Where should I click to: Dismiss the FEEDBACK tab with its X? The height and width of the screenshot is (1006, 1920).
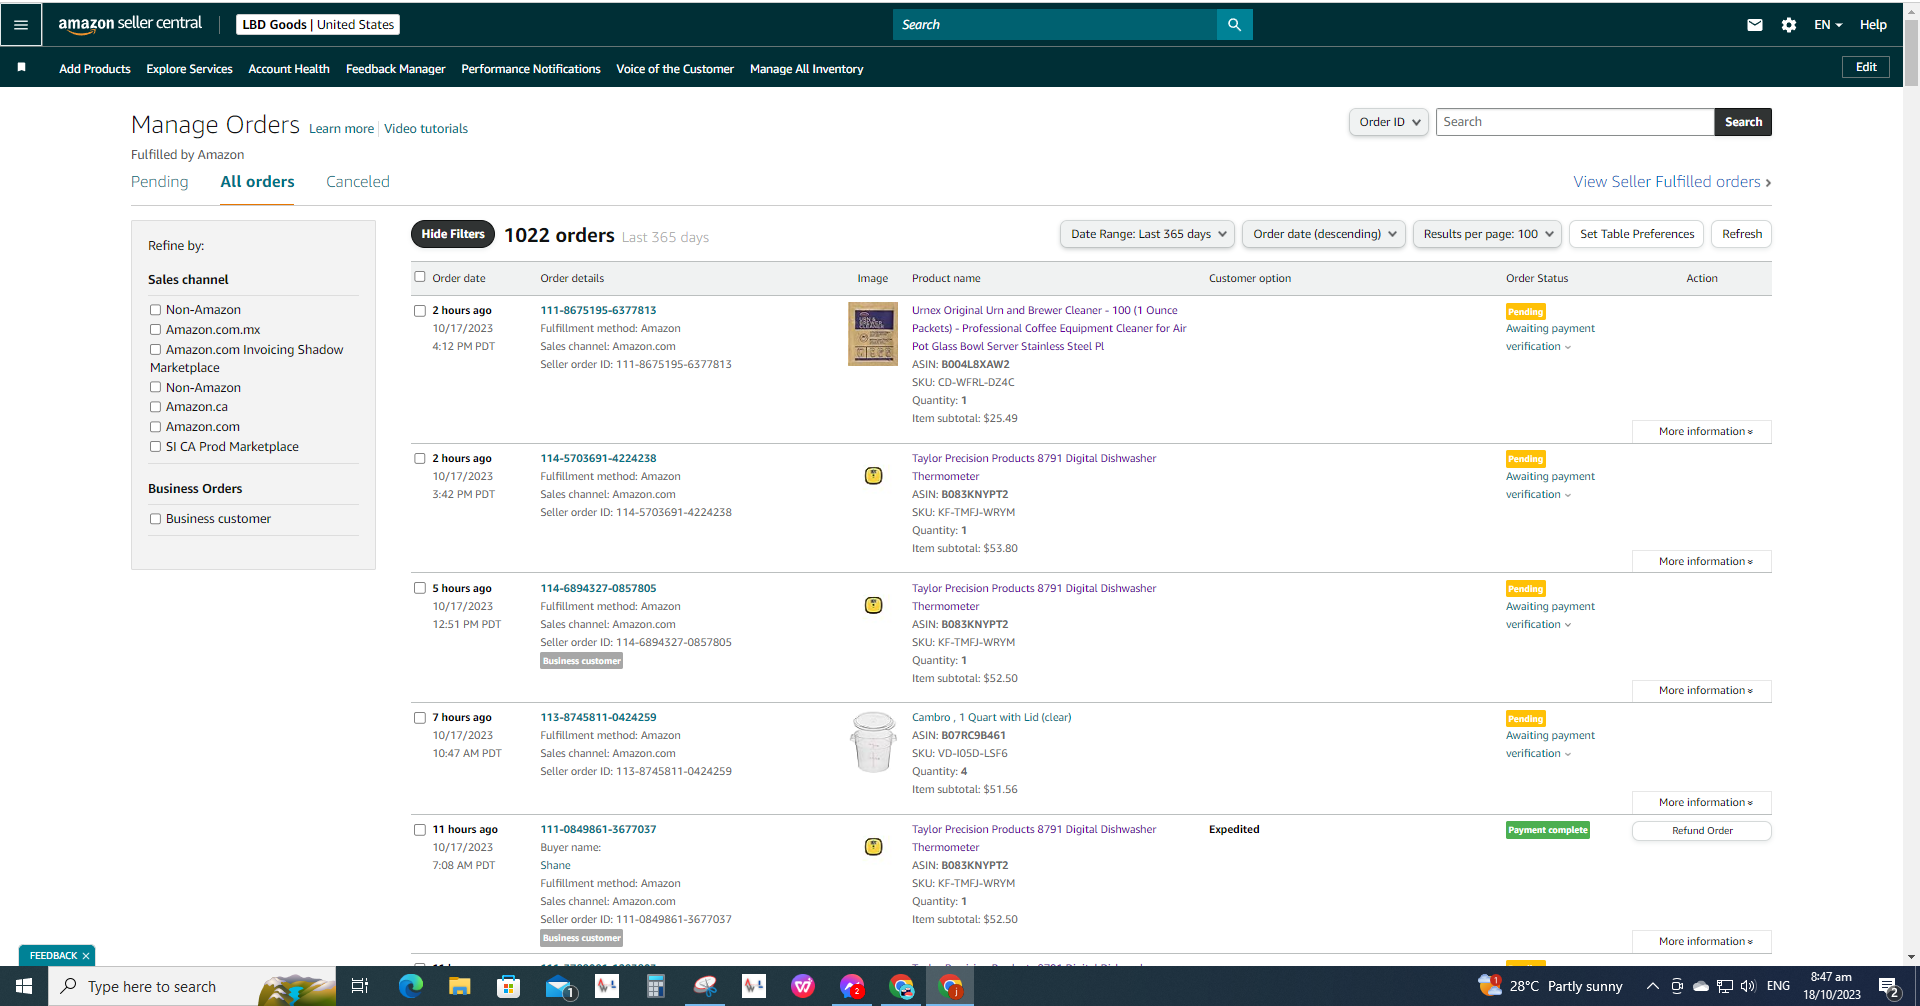pyautogui.click(x=86, y=956)
